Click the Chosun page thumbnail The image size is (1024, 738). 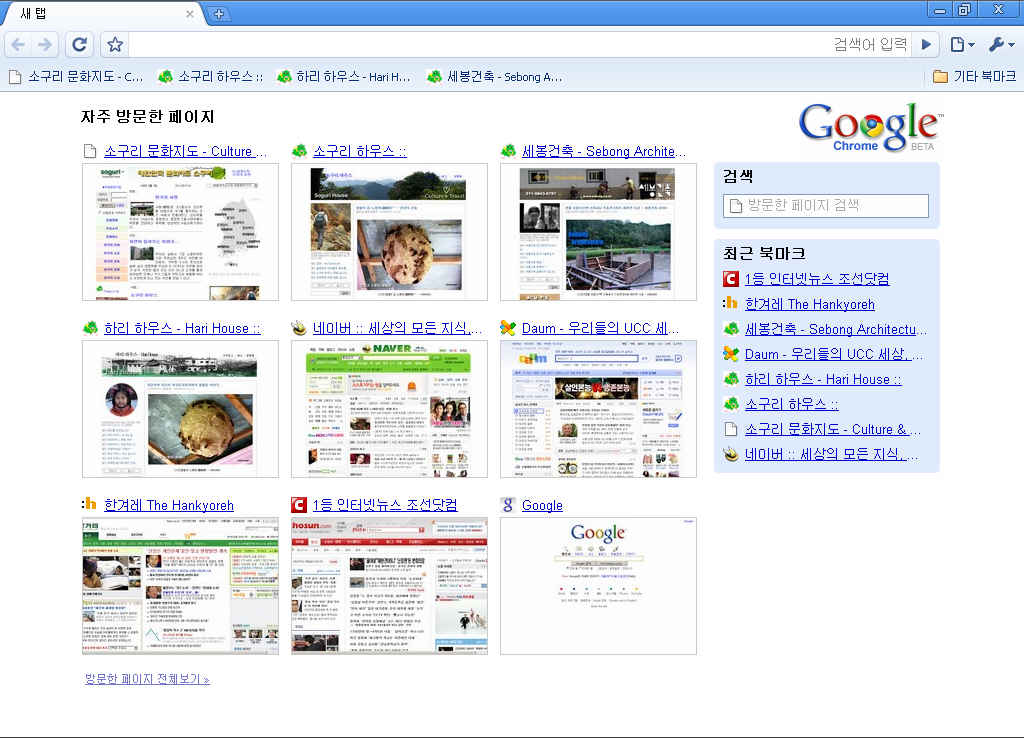pyautogui.click(x=389, y=586)
